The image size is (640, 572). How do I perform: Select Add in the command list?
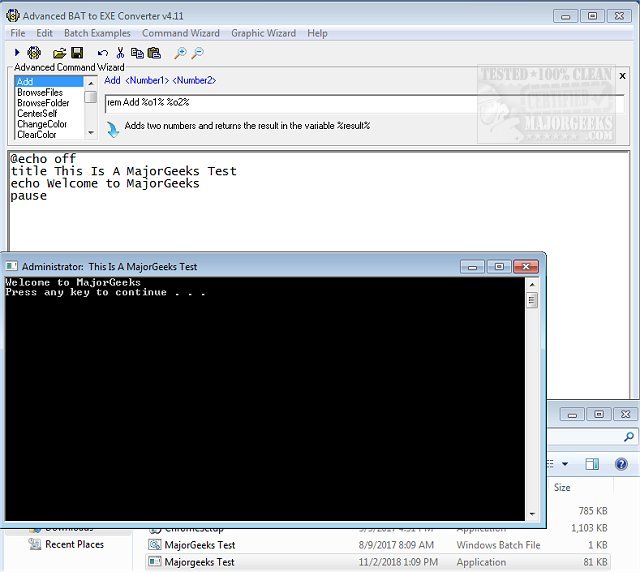coord(49,82)
